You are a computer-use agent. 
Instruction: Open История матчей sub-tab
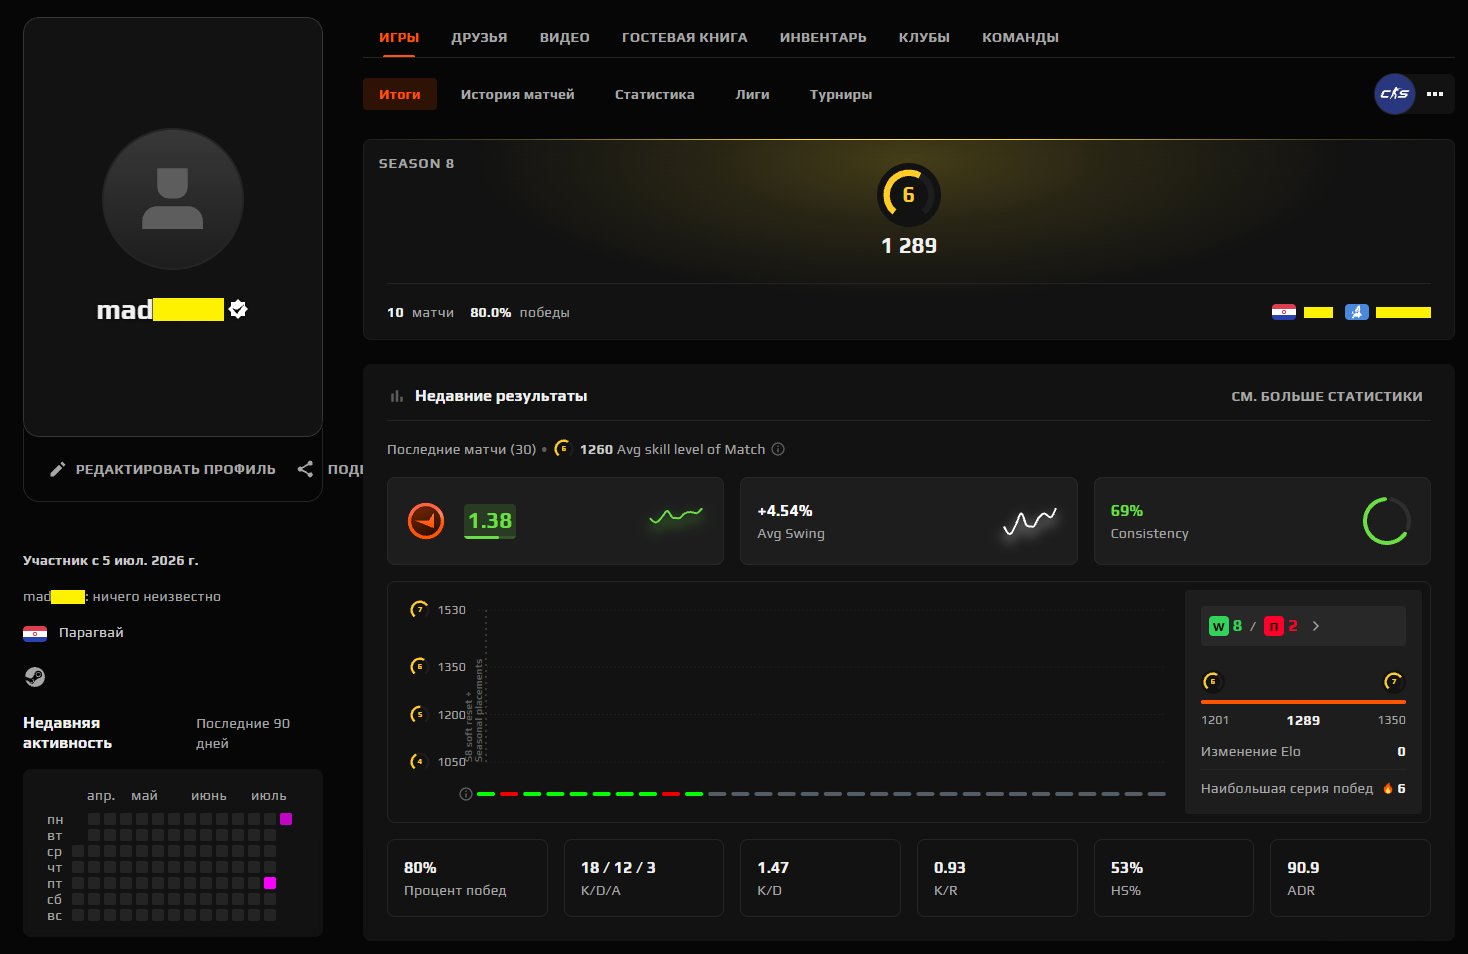517,94
